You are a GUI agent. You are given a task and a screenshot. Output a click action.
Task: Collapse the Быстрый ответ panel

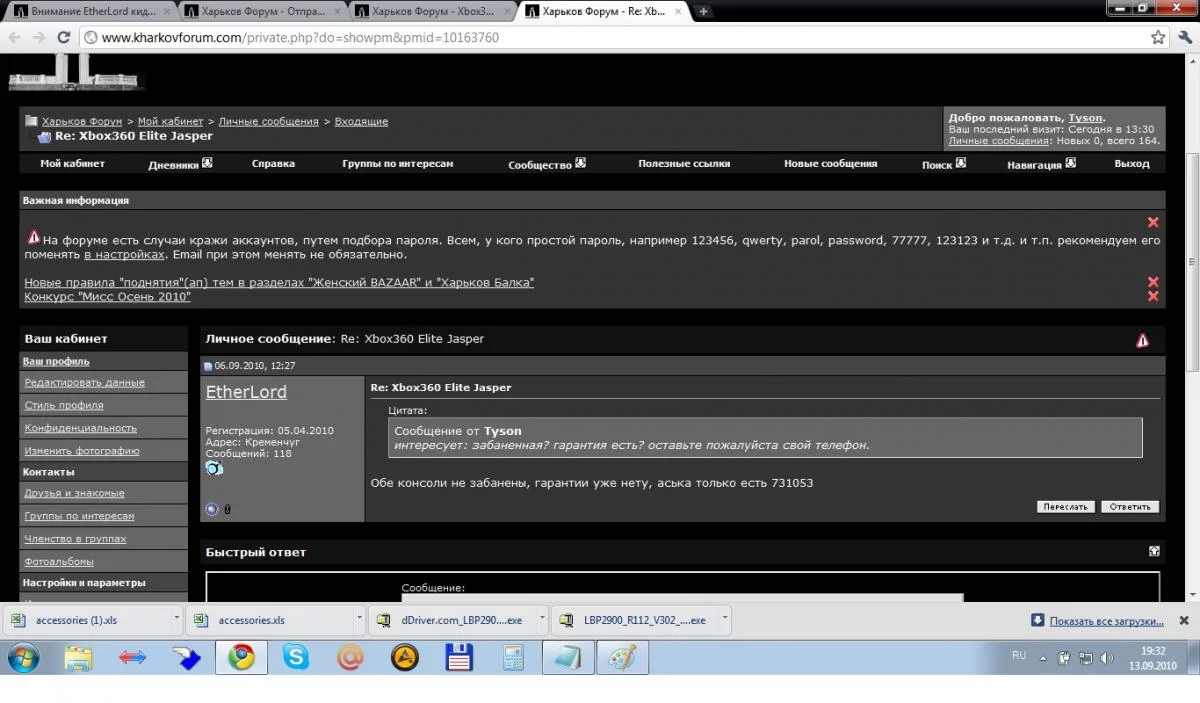[x=1154, y=551]
